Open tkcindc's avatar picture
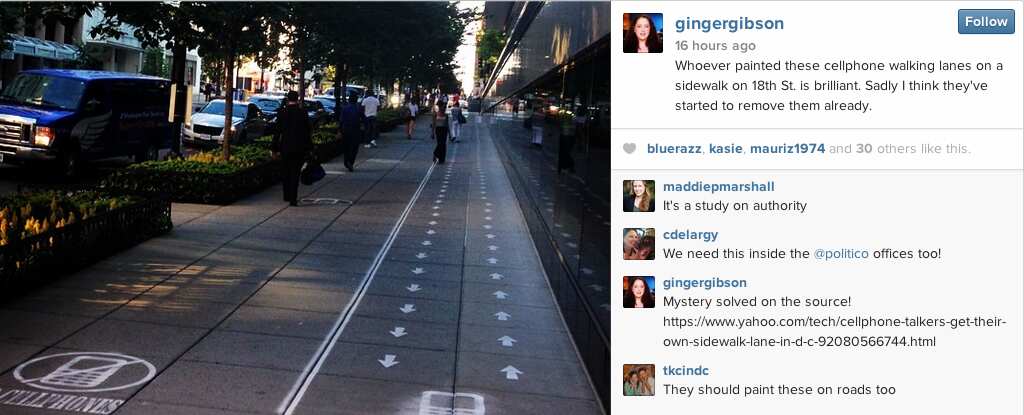The width and height of the screenshot is (1024, 415). click(639, 380)
